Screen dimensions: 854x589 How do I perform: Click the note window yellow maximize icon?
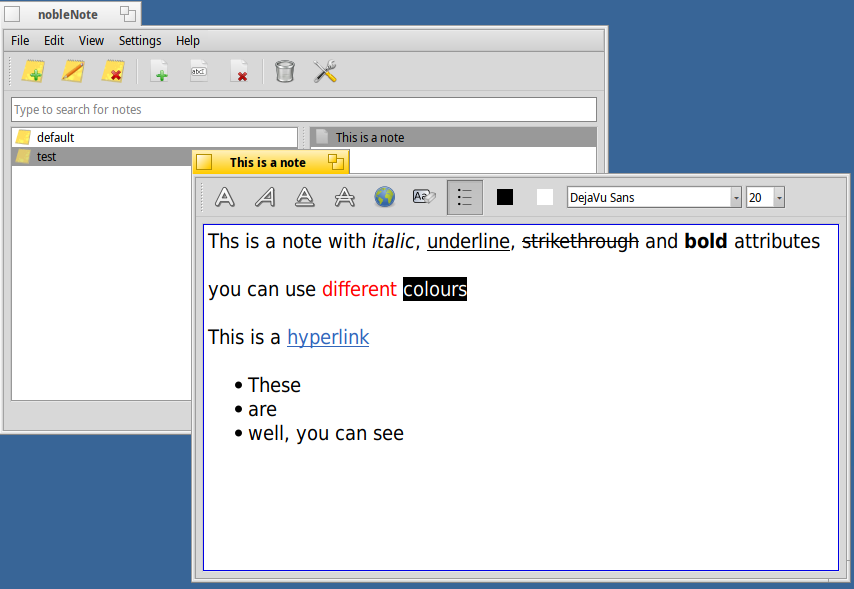(x=336, y=162)
